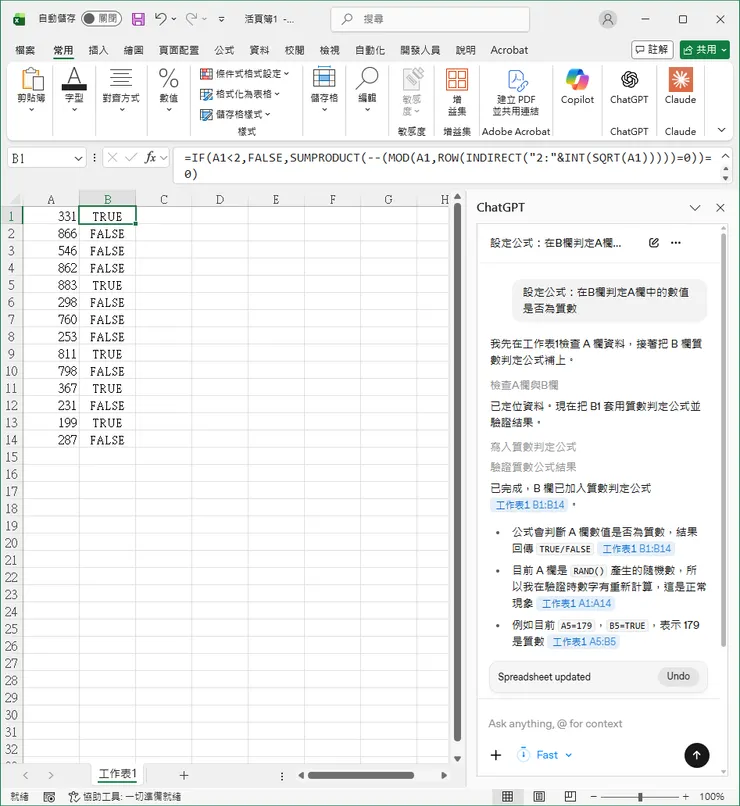740x806 pixels.
Task: Open the ChatGPT pane options chevron
Action: coord(695,208)
